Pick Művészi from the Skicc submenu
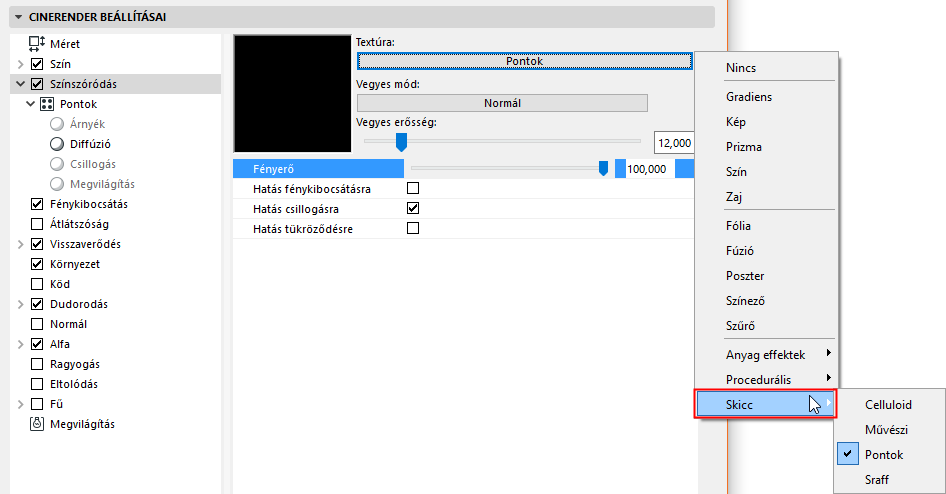The image size is (946, 494). pos(889,430)
